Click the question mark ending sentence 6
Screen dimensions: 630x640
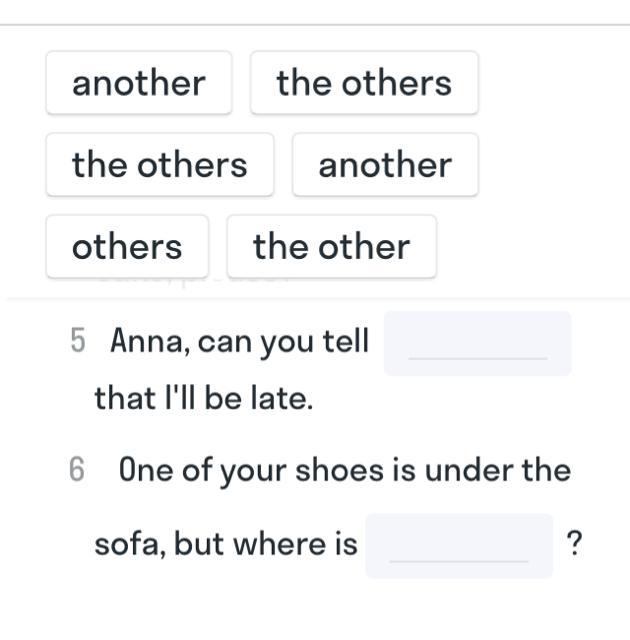tap(574, 544)
